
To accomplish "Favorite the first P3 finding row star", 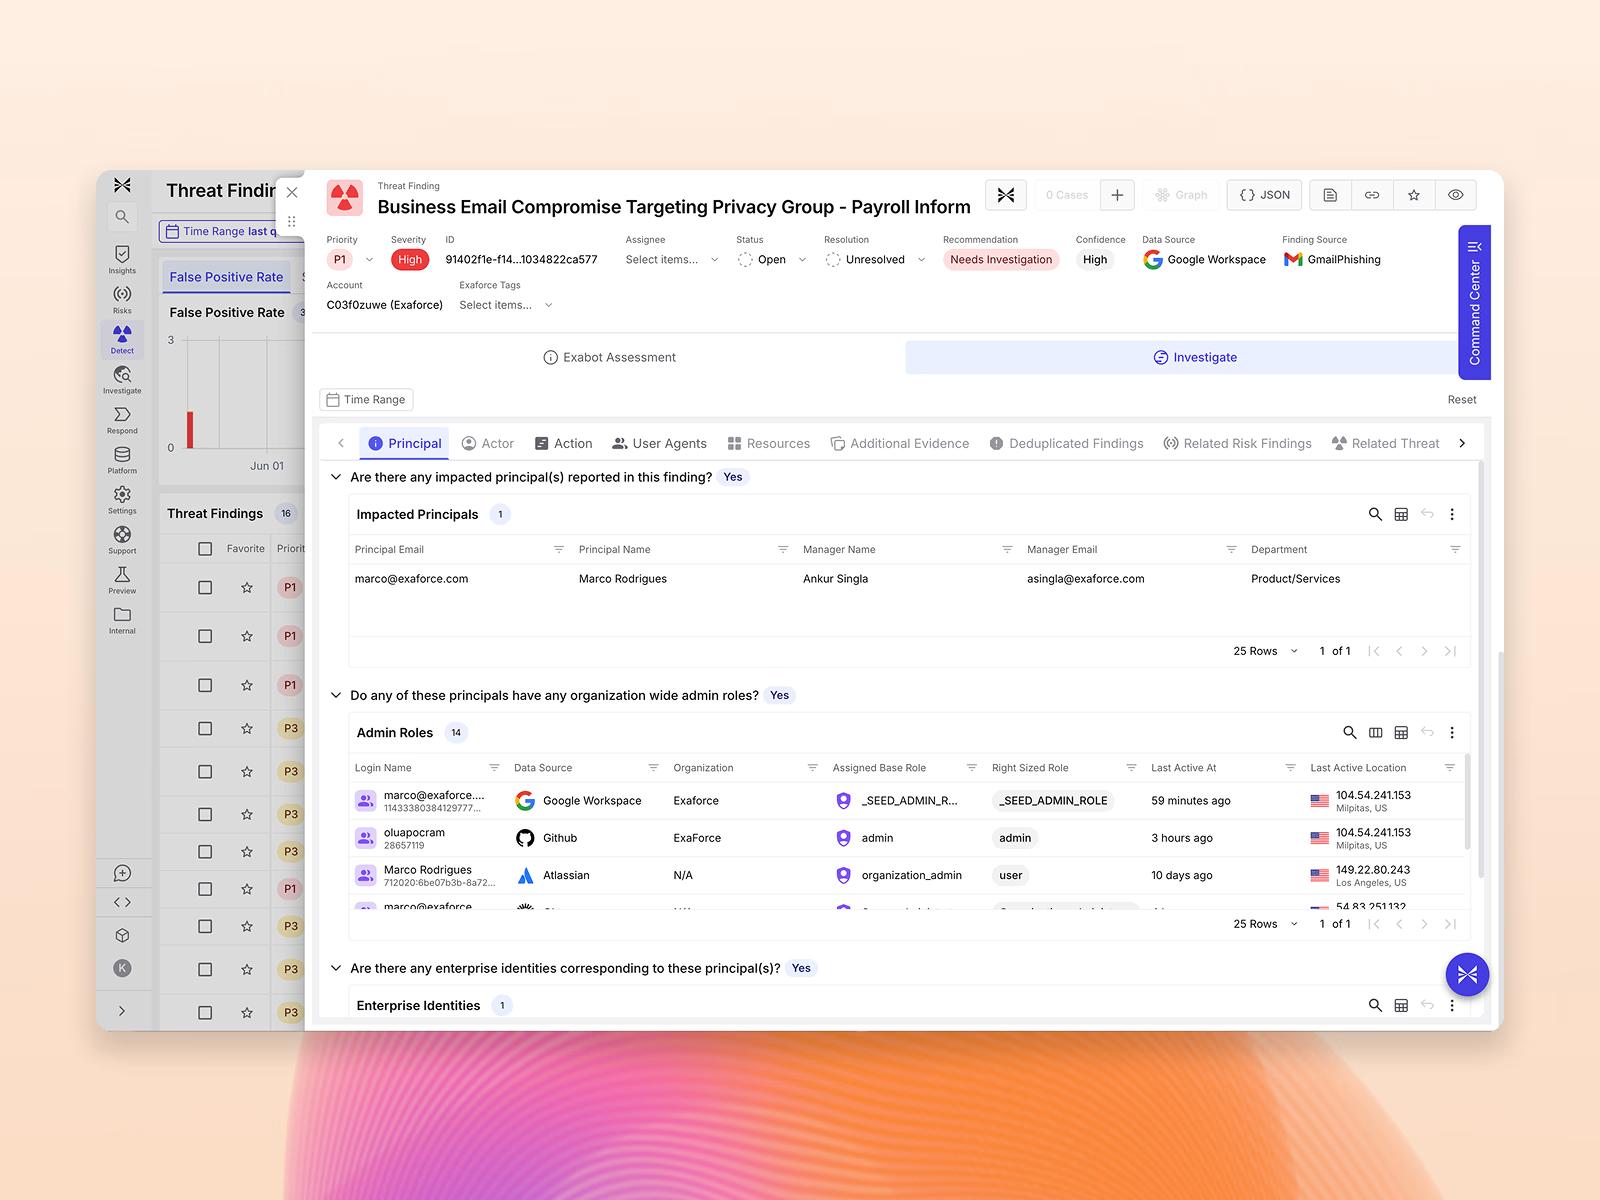I will pyautogui.click(x=247, y=728).
